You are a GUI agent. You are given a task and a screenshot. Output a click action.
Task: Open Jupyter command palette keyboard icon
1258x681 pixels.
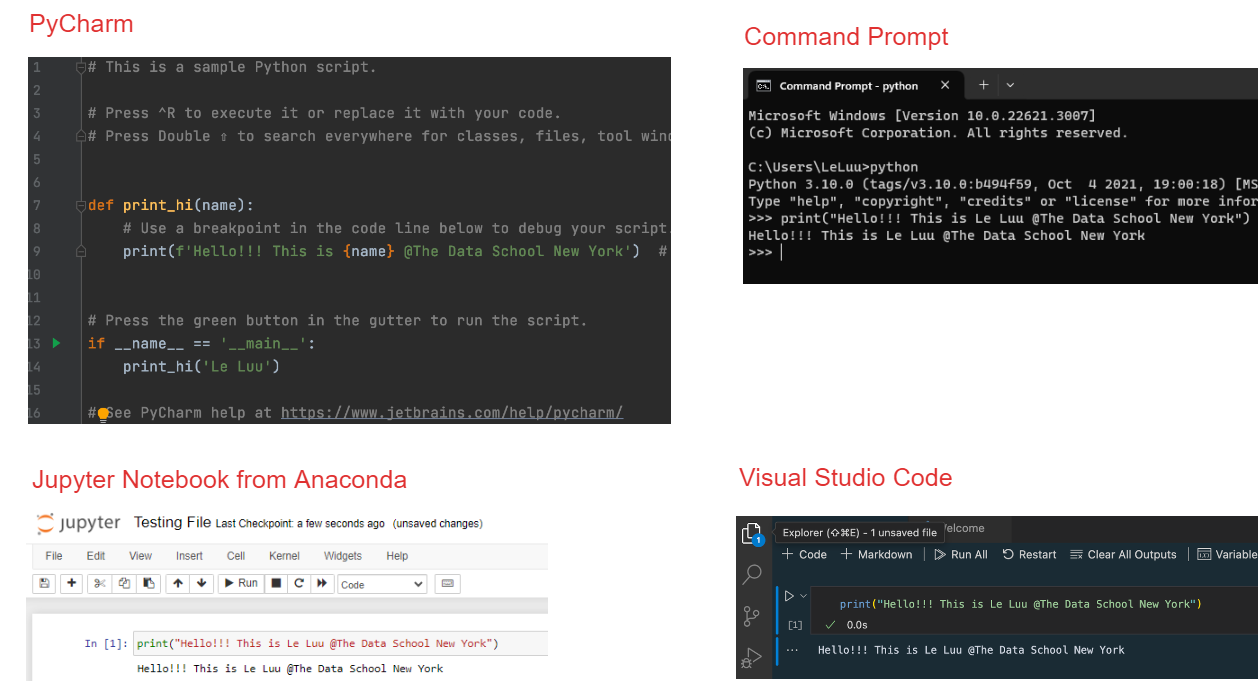447,583
